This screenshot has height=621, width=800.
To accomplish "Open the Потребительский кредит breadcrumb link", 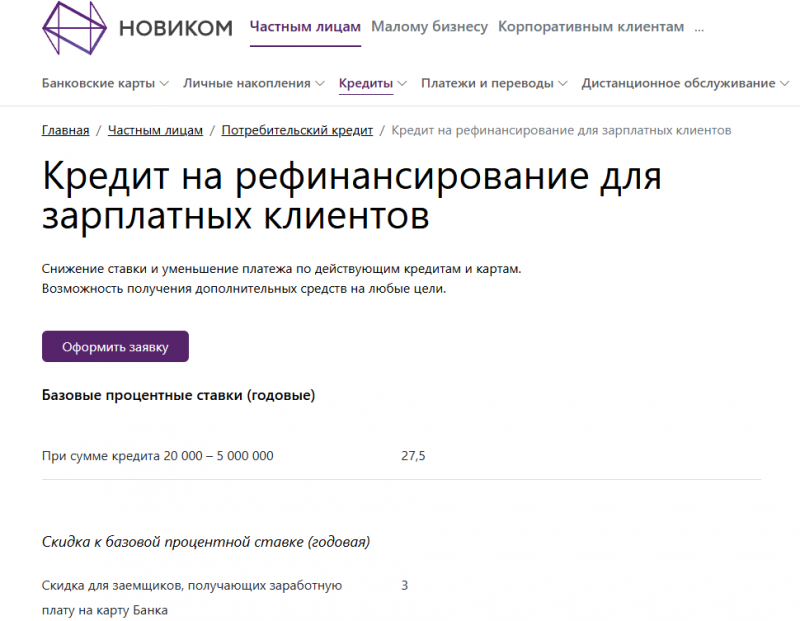I will pyautogui.click(x=299, y=130).
